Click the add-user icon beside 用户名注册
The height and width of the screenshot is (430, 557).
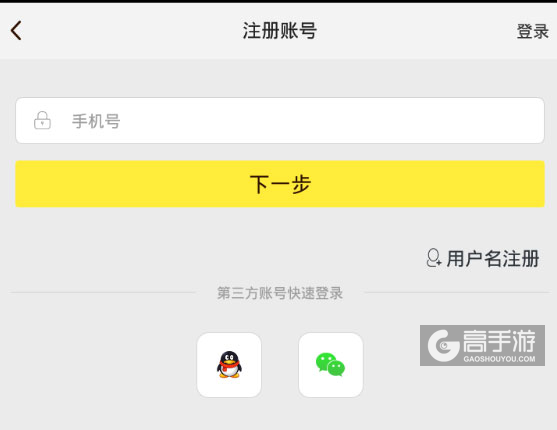click(x=434, y=258)
